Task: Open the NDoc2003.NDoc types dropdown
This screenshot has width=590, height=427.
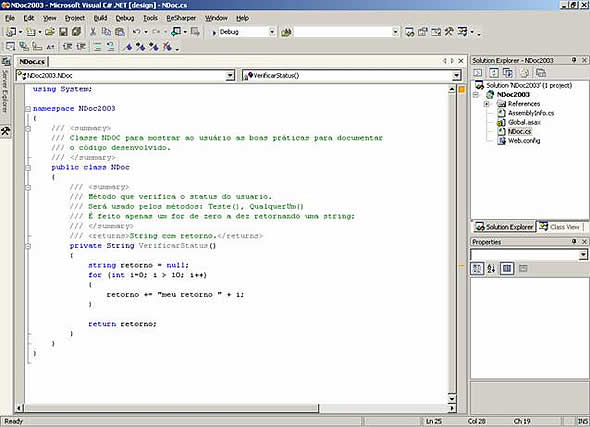Action: point(230,76)
